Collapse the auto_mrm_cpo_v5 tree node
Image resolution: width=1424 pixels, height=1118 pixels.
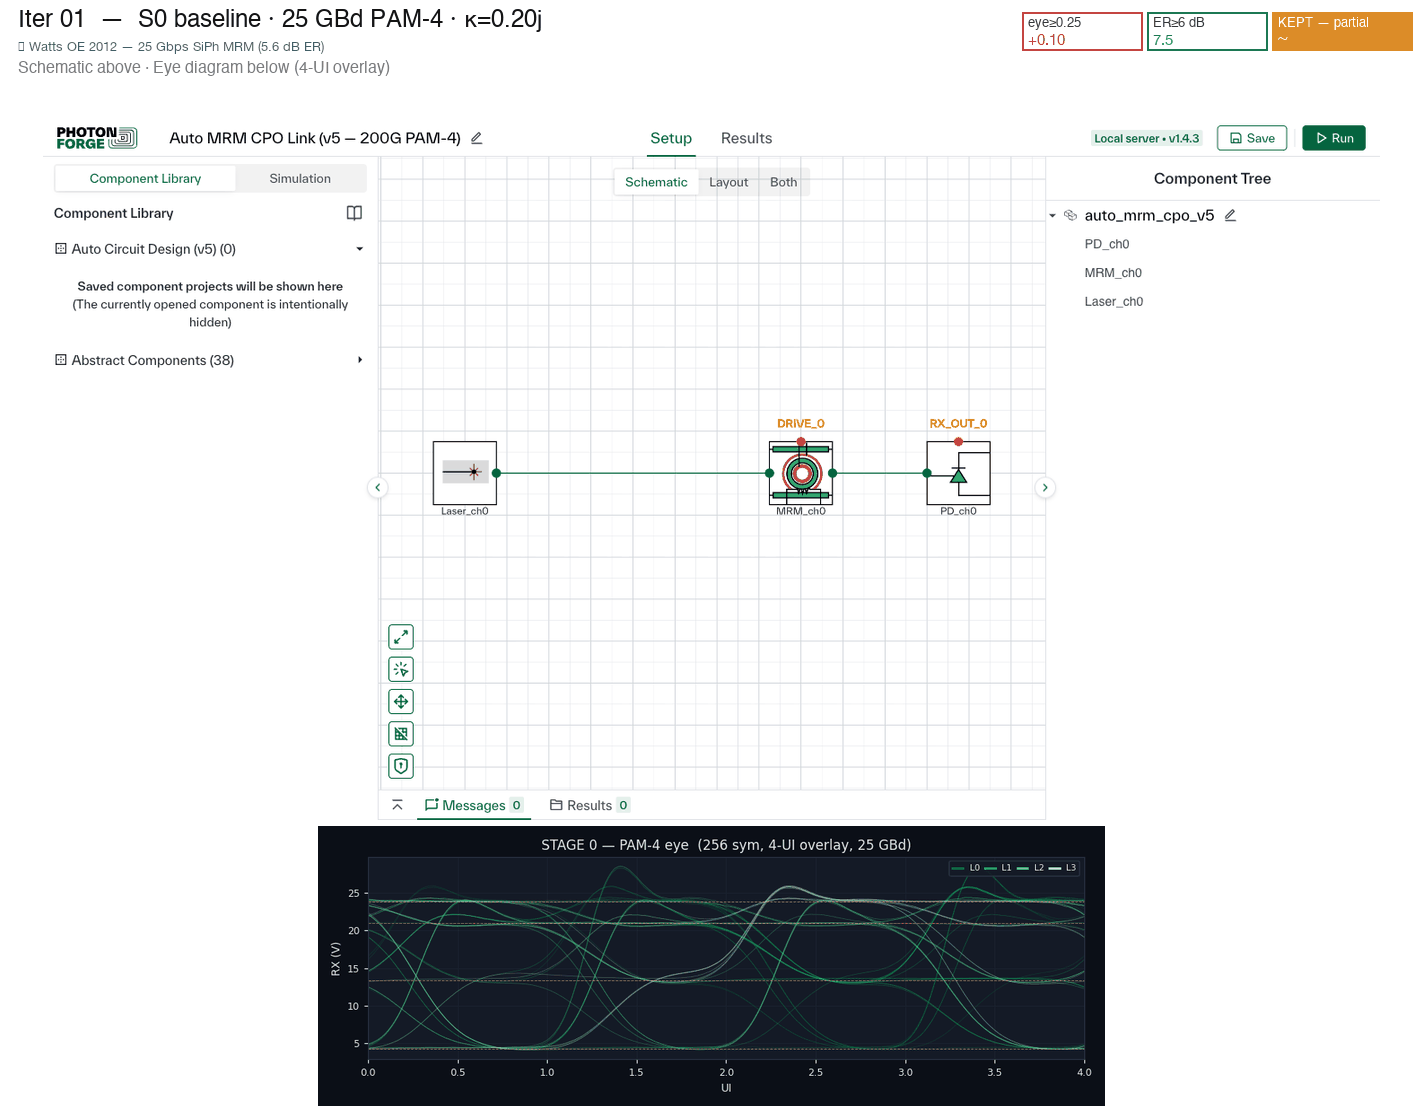click(1053, 215)
